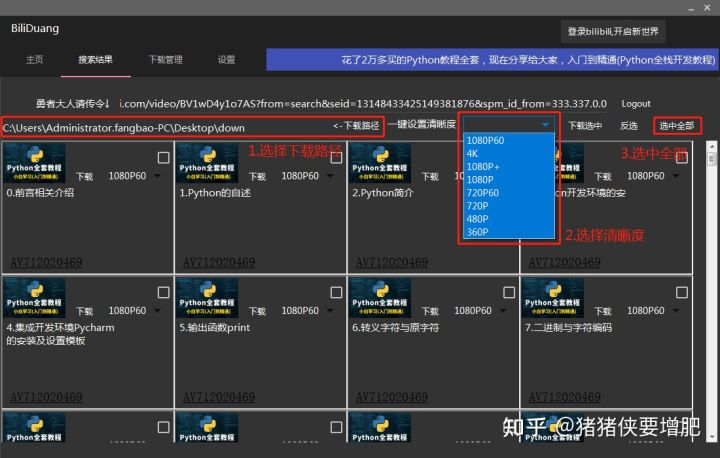Click 下载 on the 5.输出函数print card

[x=258, y=311]
